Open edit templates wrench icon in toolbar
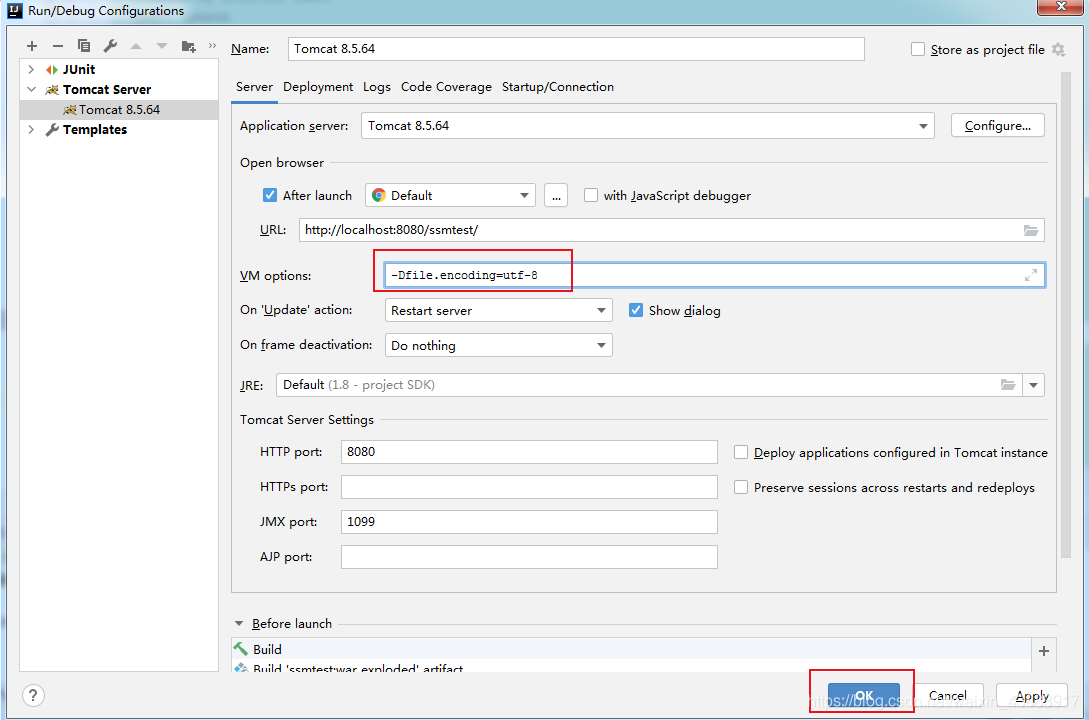This screenshot has height=720, width=1089. point(110,46)
